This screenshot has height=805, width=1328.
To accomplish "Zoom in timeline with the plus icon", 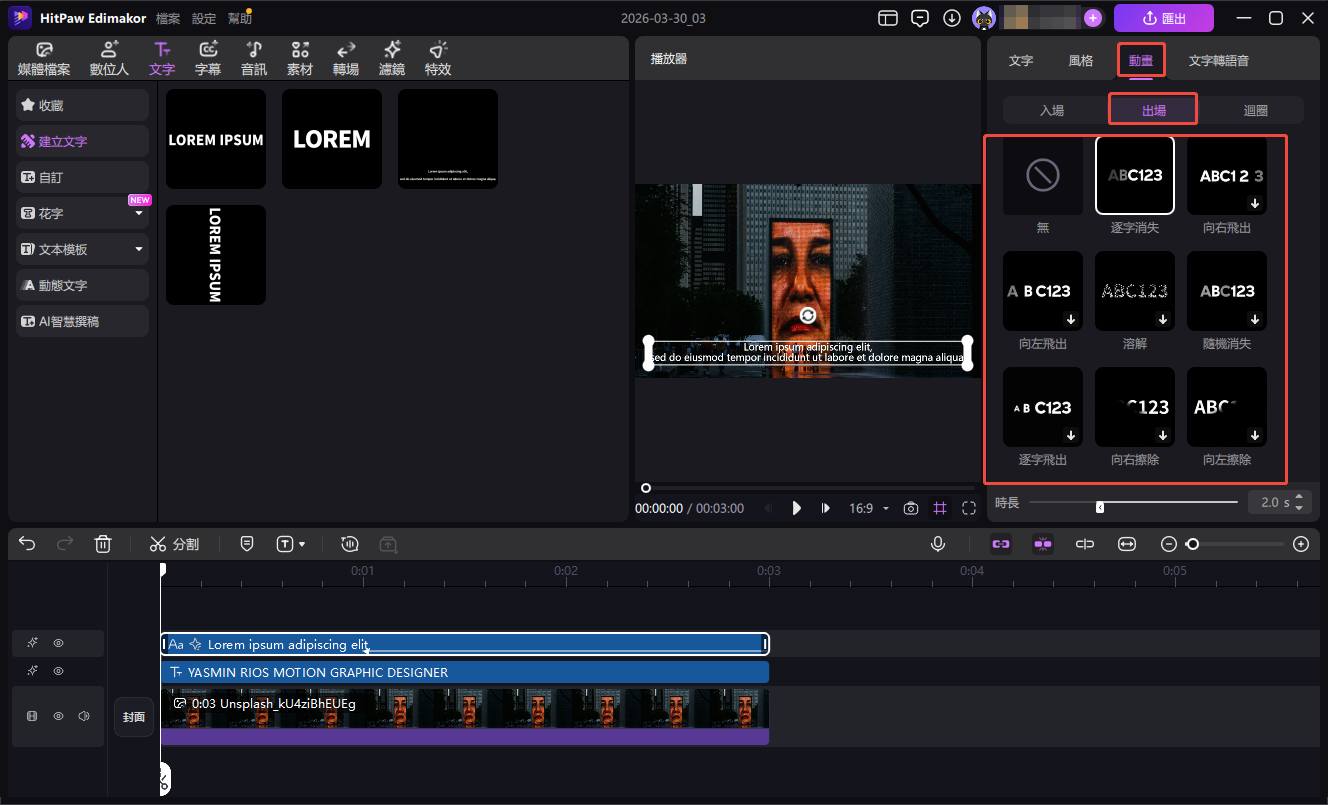I will [x=1300, y=544].
